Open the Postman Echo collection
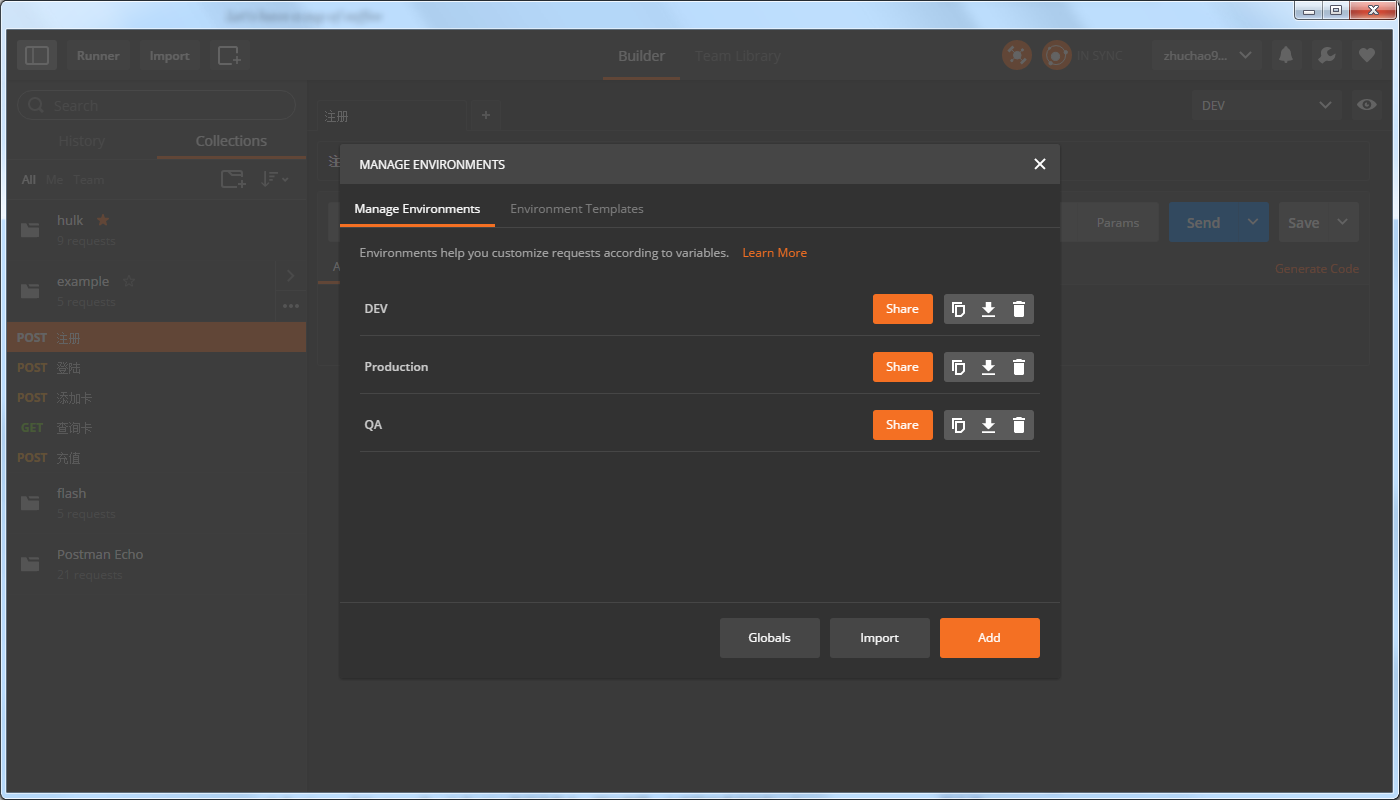This screenshot has width=1400, height=800. (x=157, y=564)
